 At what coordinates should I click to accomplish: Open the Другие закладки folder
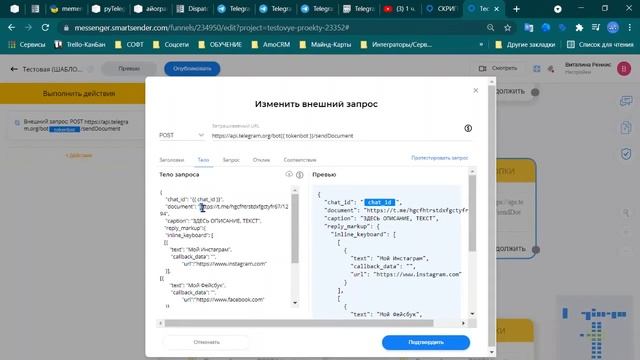[525, 44]
